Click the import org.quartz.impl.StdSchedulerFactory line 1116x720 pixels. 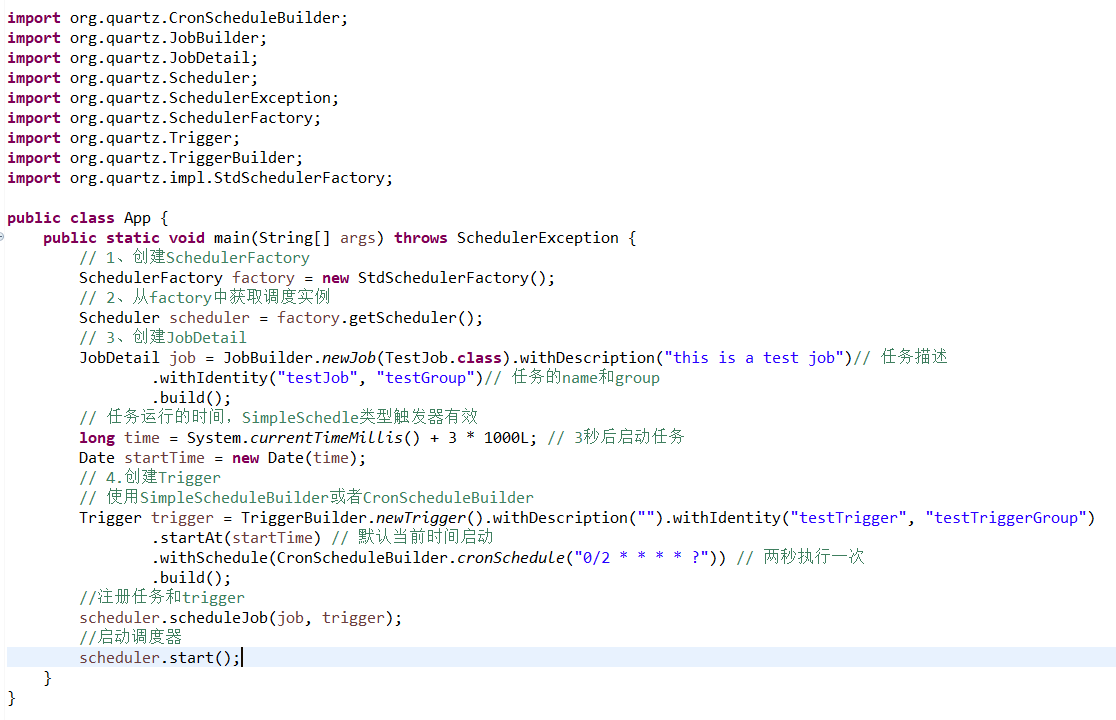(x=200, y=177)
